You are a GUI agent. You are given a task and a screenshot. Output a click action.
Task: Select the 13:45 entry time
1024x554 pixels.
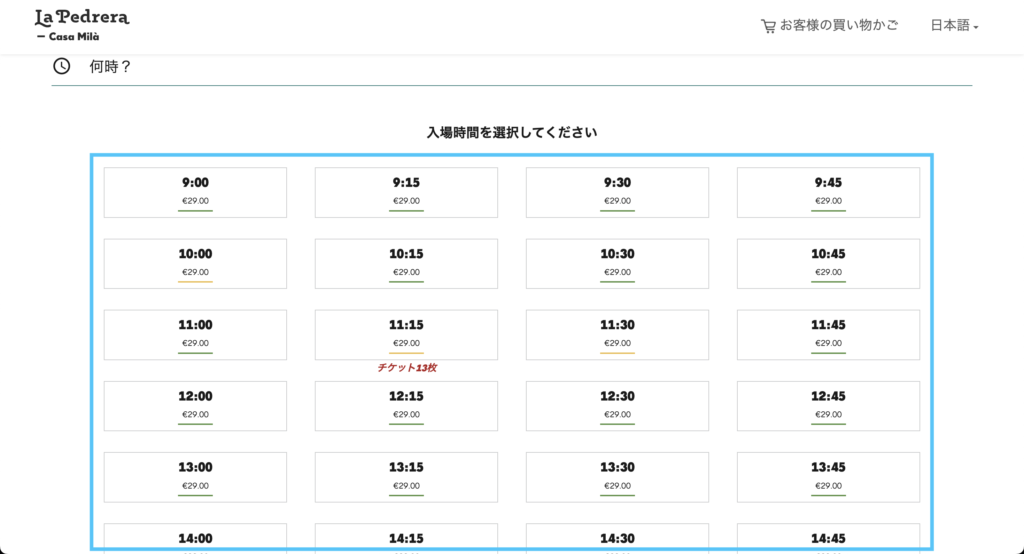828,476
